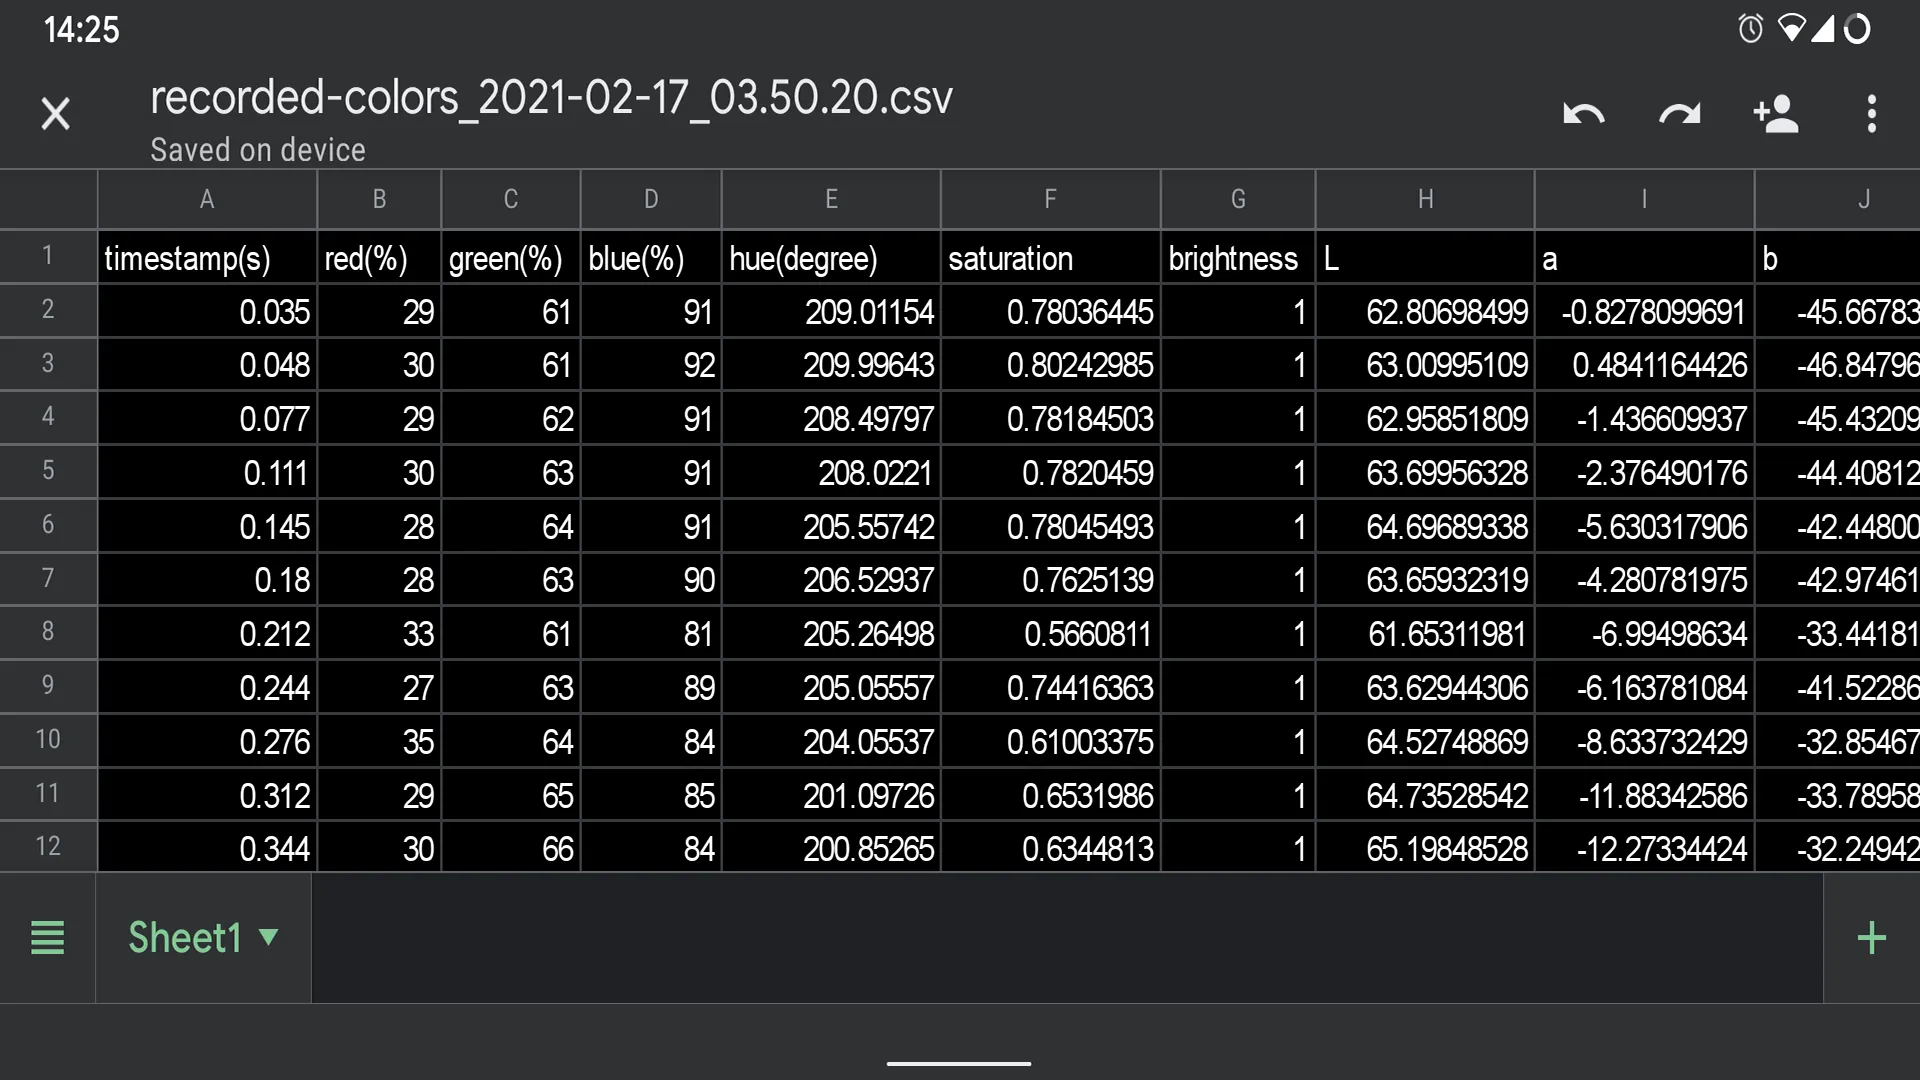The width and height of the screenshot is (1920, 1080).
Task: Select the hue(degree) header cell
Action: click(x=831, y=258)
